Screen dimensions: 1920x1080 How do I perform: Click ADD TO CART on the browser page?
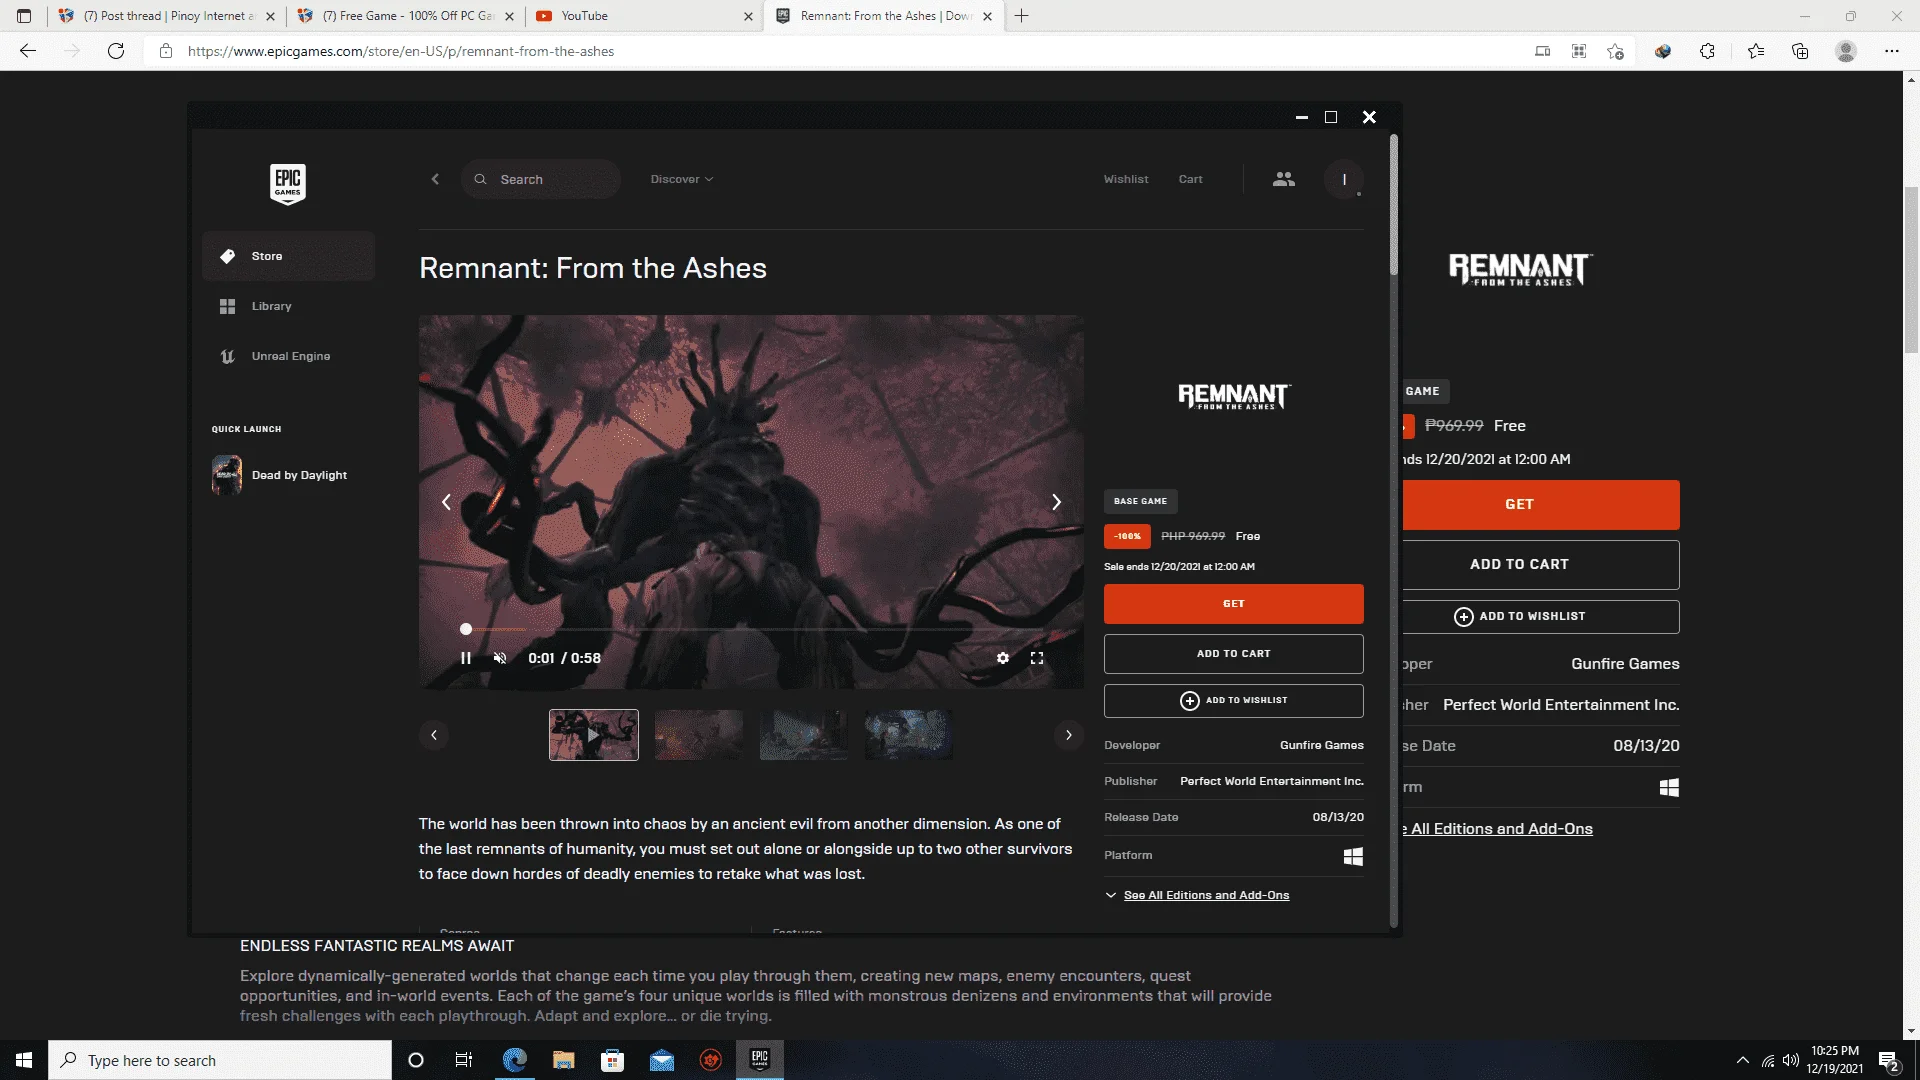1540,565
